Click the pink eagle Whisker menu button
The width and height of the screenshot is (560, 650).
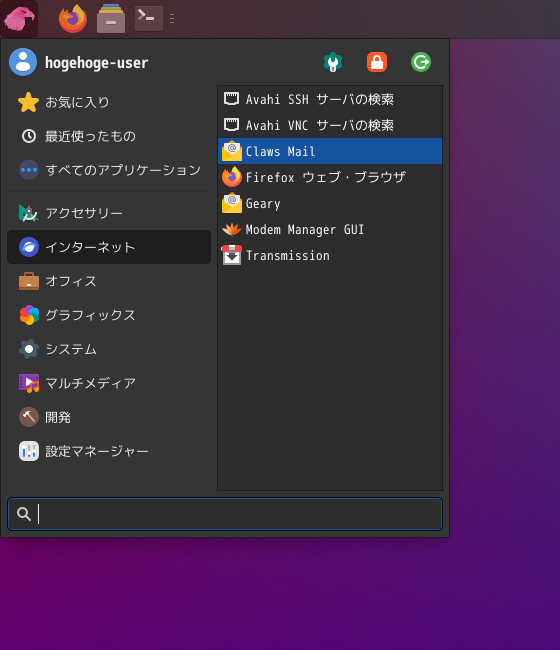click(x=19, y=19)
